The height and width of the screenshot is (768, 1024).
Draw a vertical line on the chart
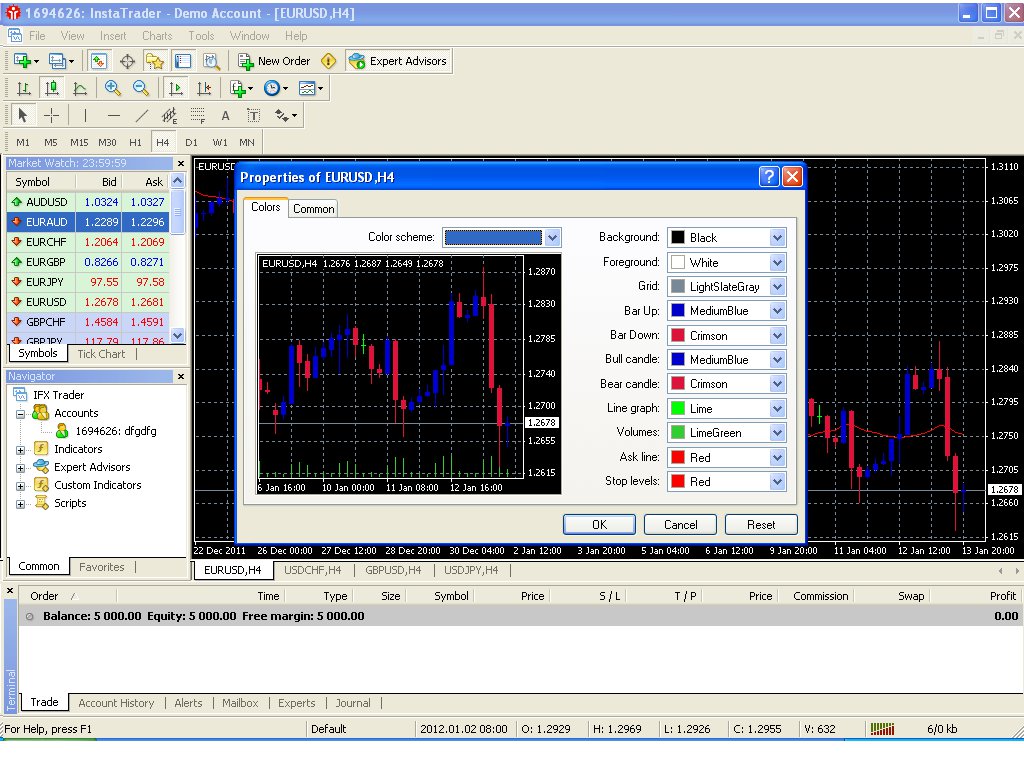[85, 115]
